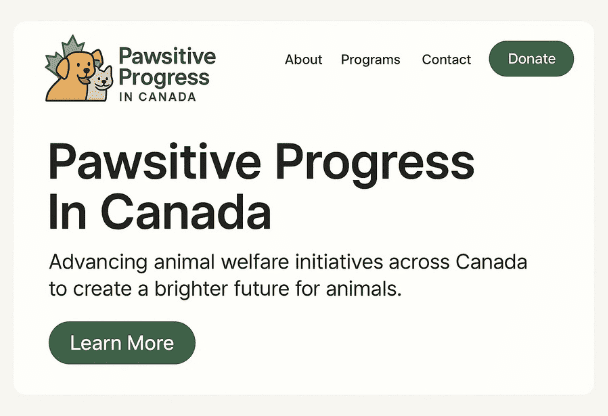Viewport: 608px width, 416px height.
Task: Click the green maple leaf behind the pets
Action: [x=72, y=46]
